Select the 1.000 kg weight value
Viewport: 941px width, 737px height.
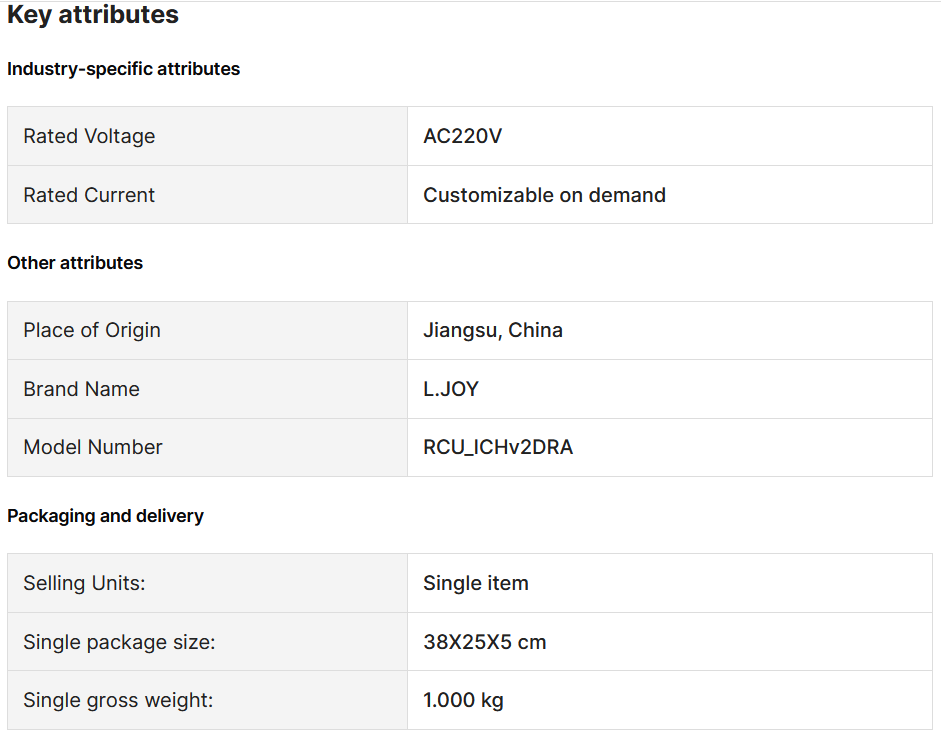coord(463,700)
